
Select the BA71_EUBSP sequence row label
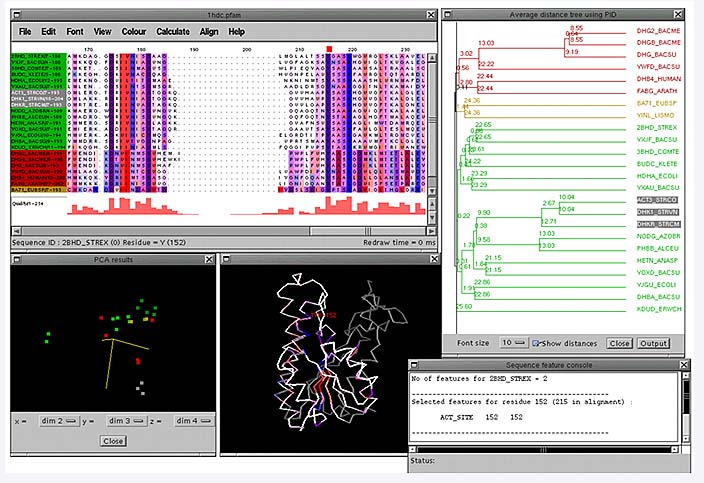click(x=38, y=188)
